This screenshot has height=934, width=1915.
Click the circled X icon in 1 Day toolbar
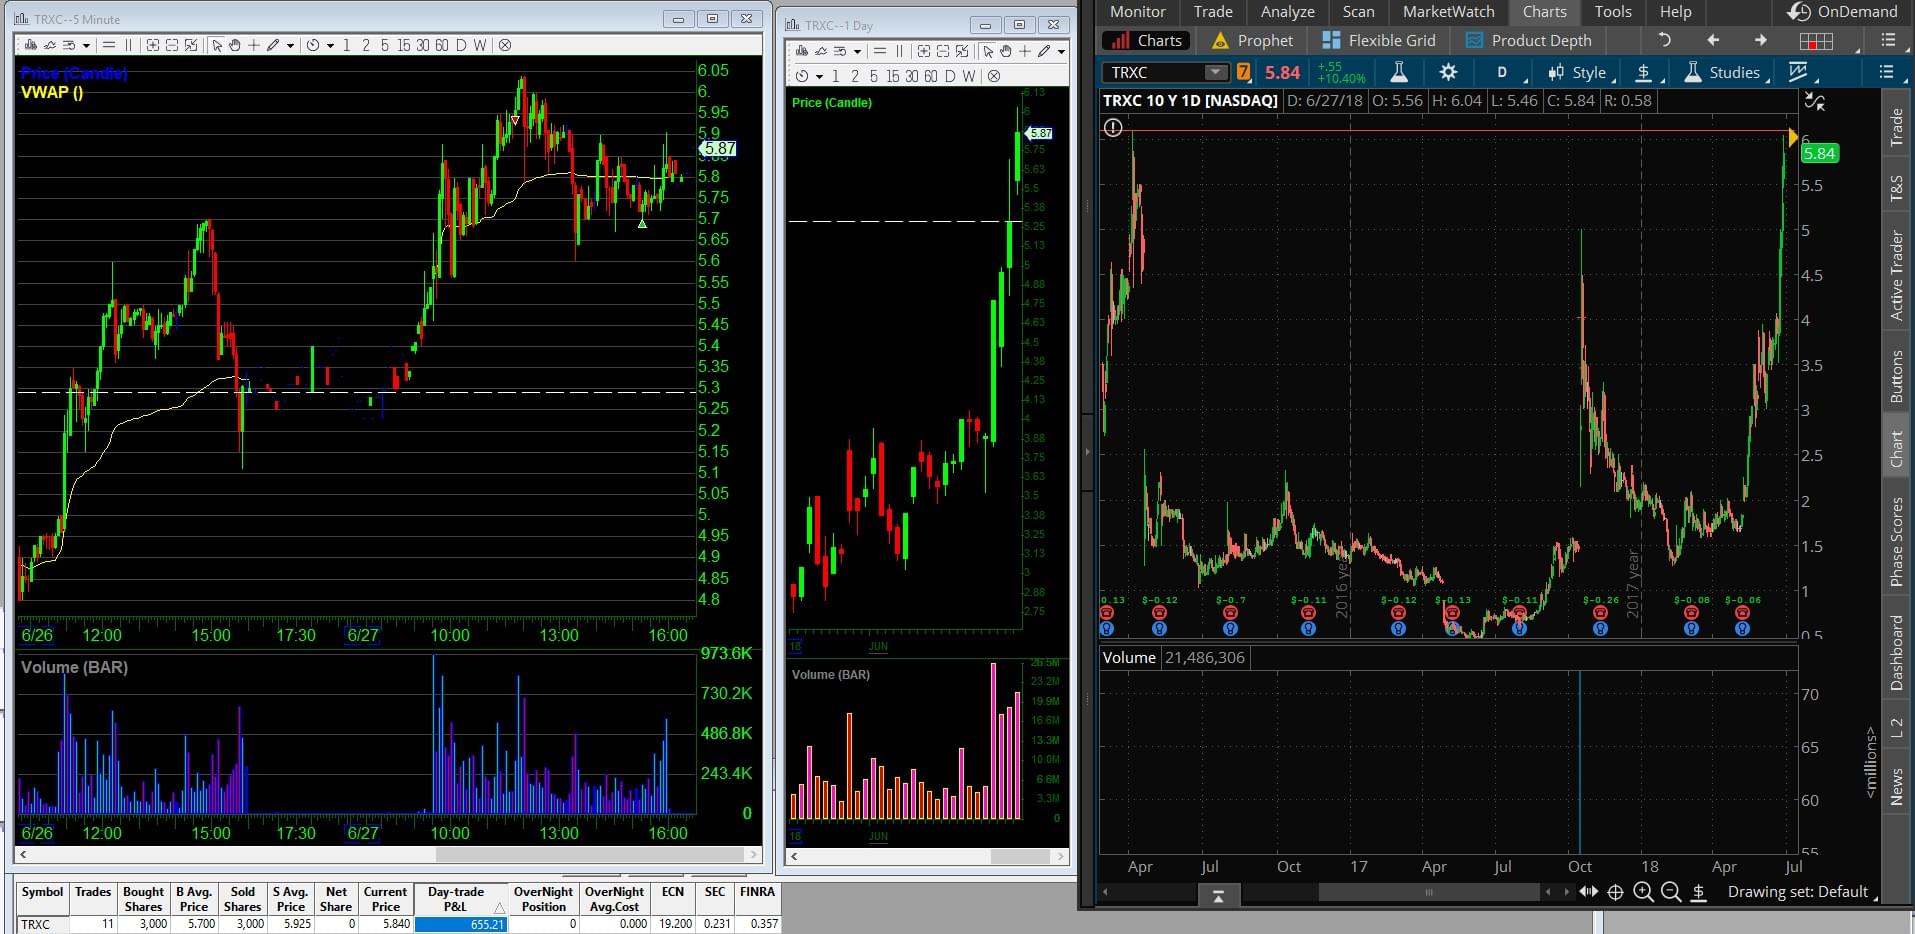(x=994, y=76)
